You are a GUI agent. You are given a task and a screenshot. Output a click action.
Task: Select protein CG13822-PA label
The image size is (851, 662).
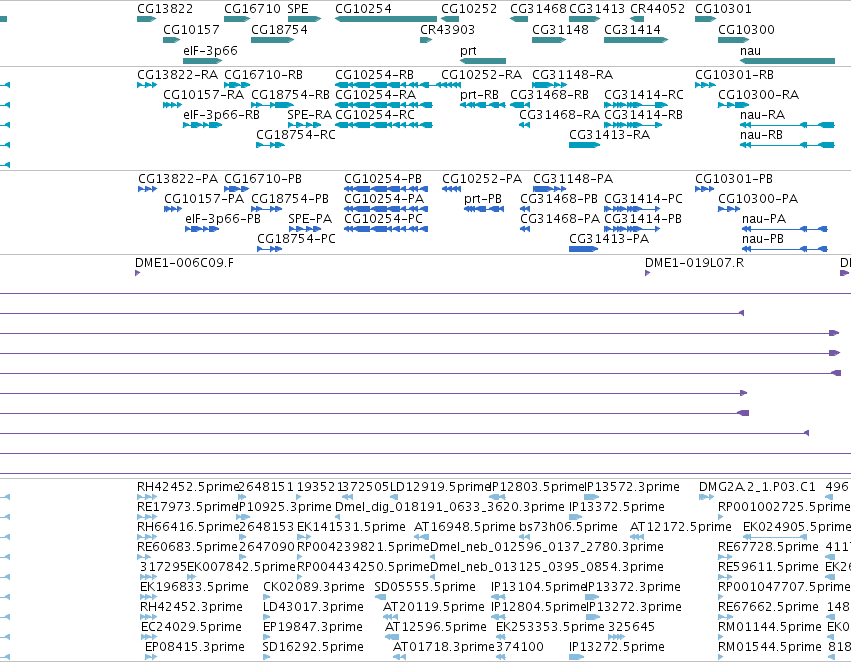point(178,179)
